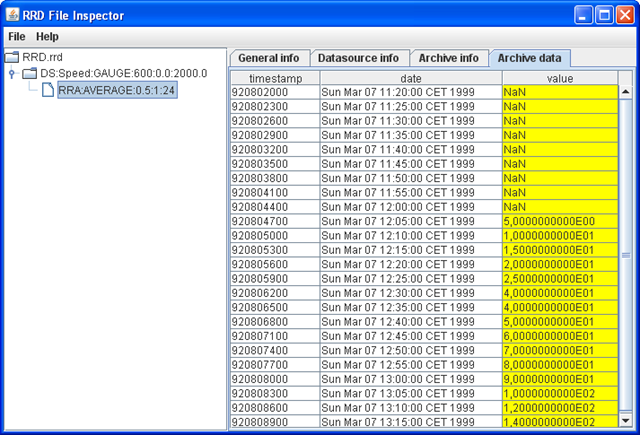Click date cell Sun Mar 07 11:35:00 CET 1999
Viewport: 640px width, 435px height.
coord(411,135)
